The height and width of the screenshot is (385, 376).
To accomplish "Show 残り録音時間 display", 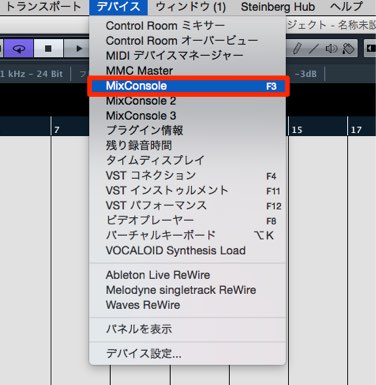I will pos(187,145).
